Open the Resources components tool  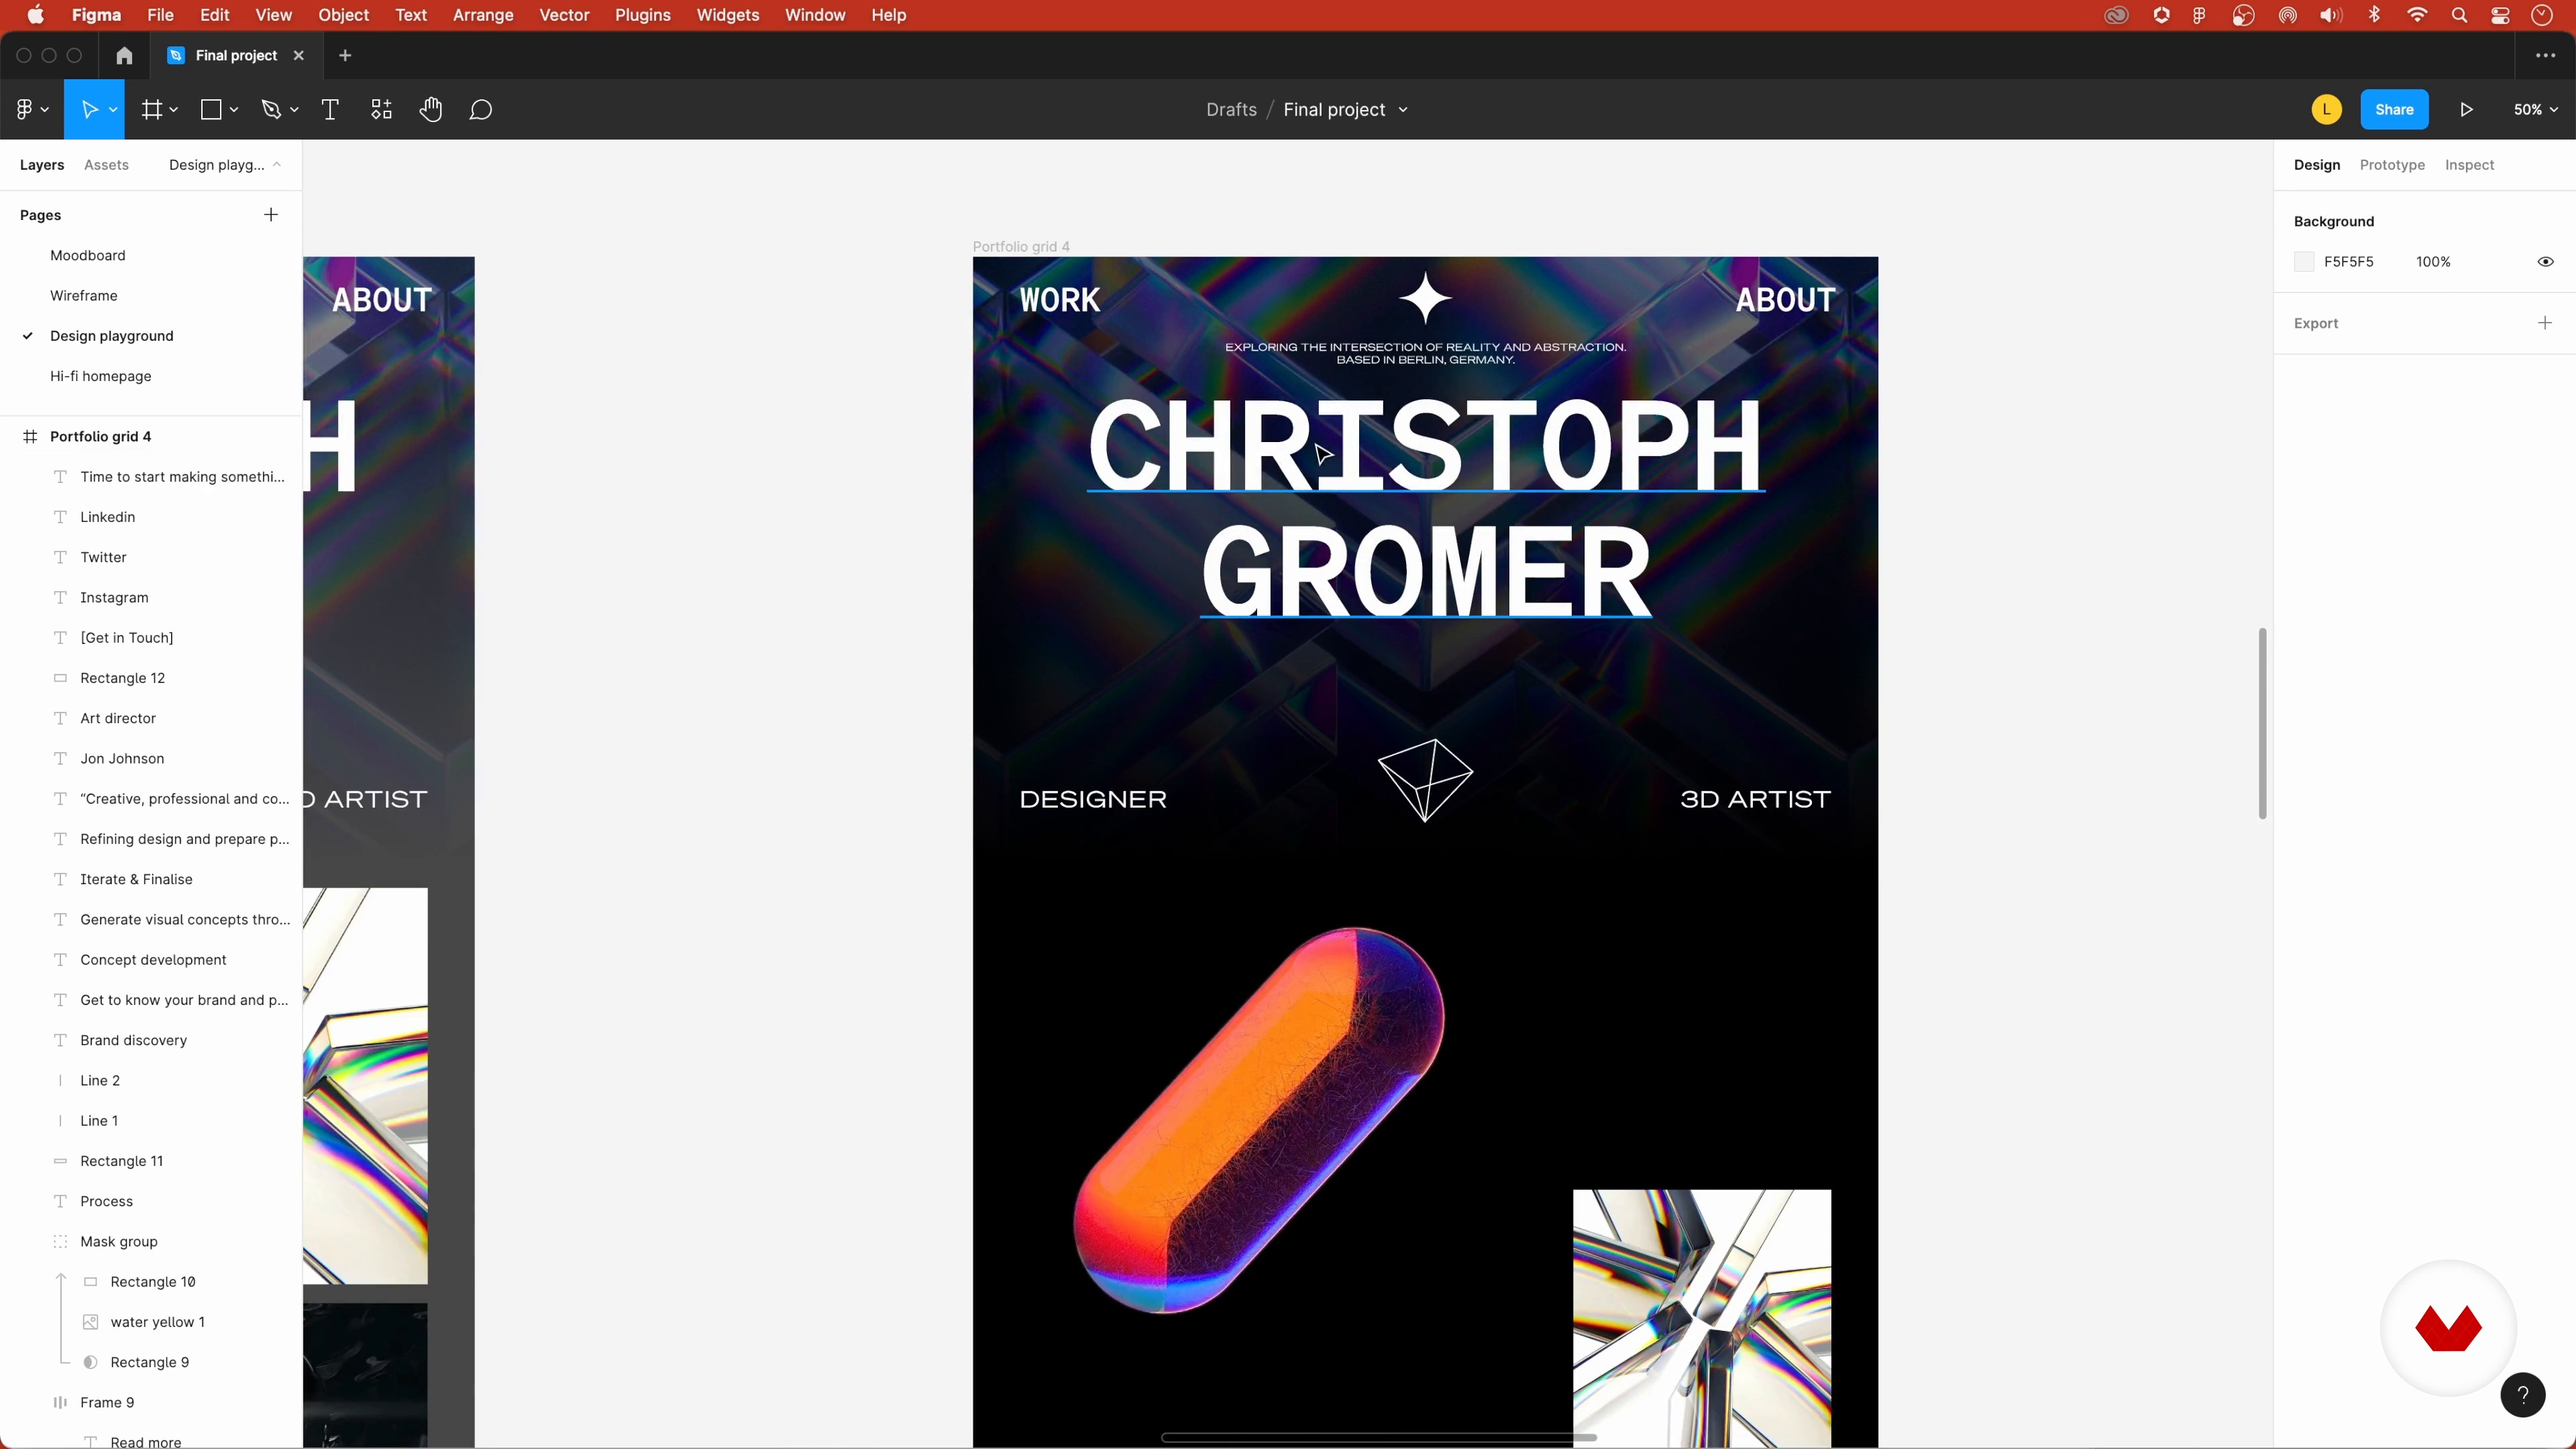(382, 110)
